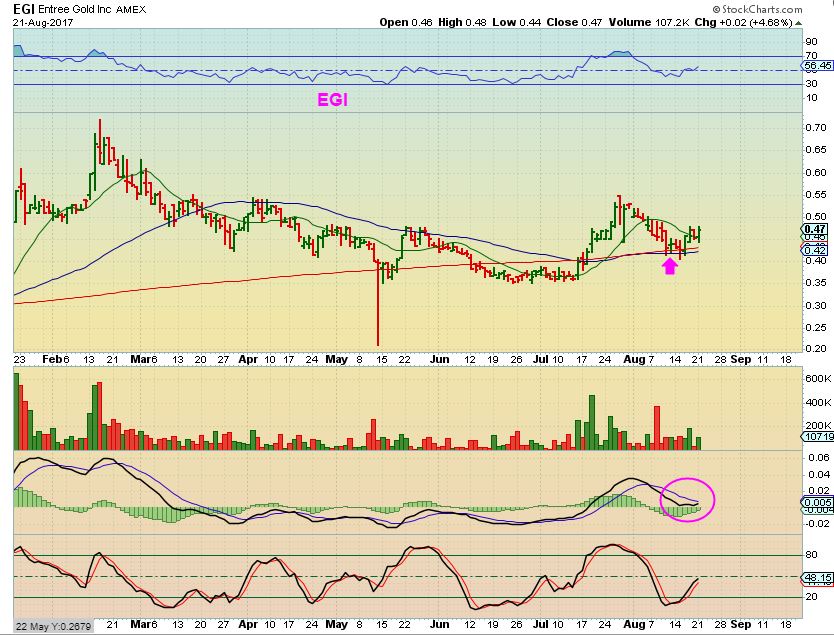Click the tallest green July volume bar

coord(591,422)
